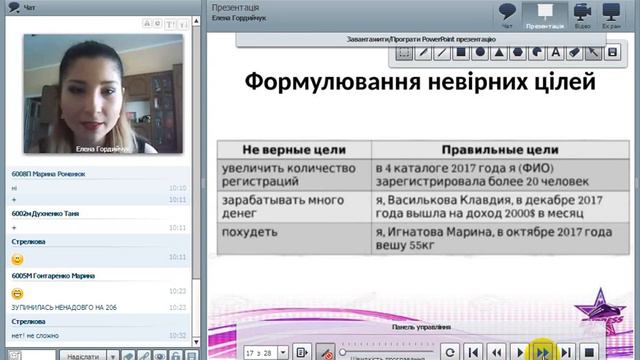Save whiteboard with the floppy disk icon
Screen dimensions: 640x360
tap(612, 53)
